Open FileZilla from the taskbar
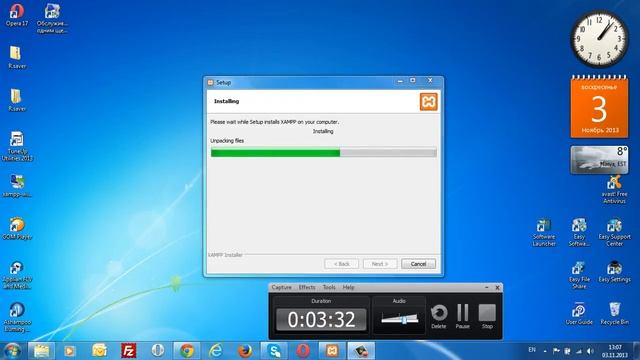 [x=129, y=351]
